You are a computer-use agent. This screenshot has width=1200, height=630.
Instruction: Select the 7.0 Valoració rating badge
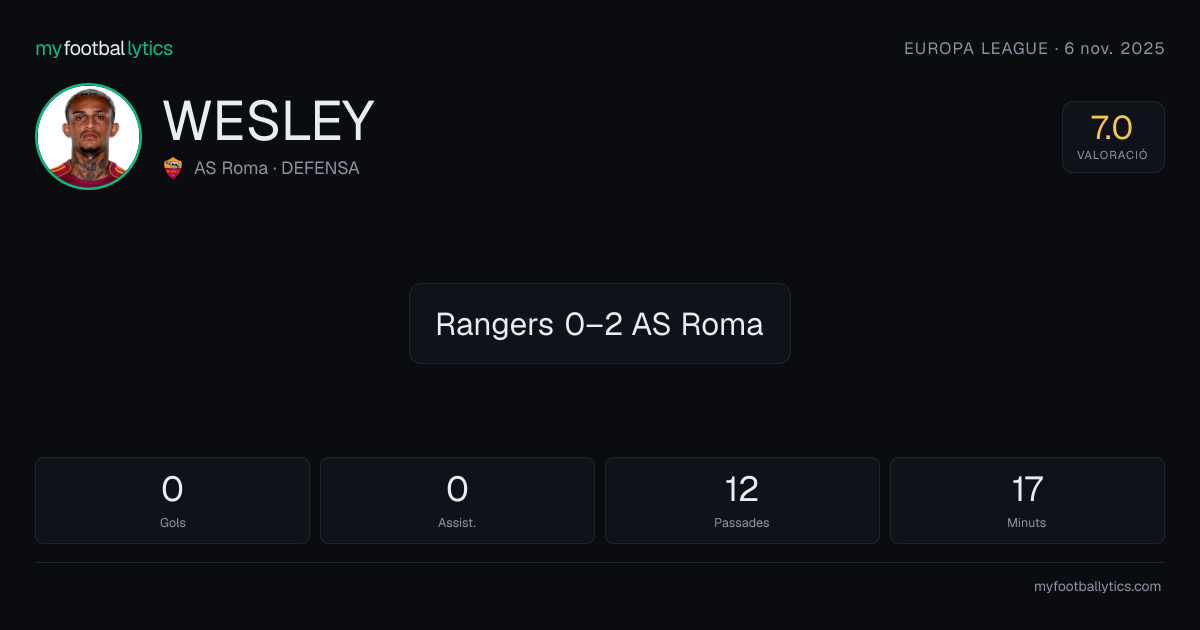coord(1113,137)
